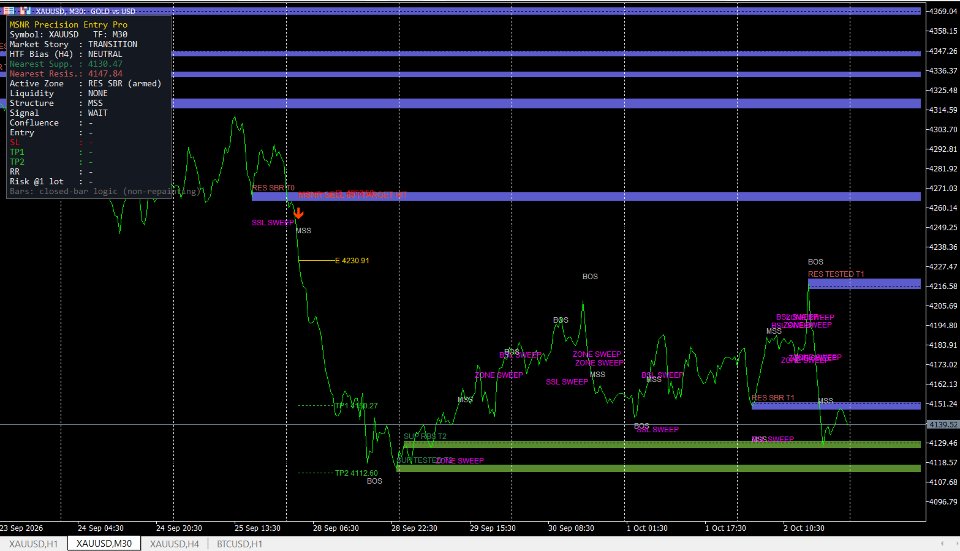Click the SSL SWEEP label below RES SBR T0

273,222
